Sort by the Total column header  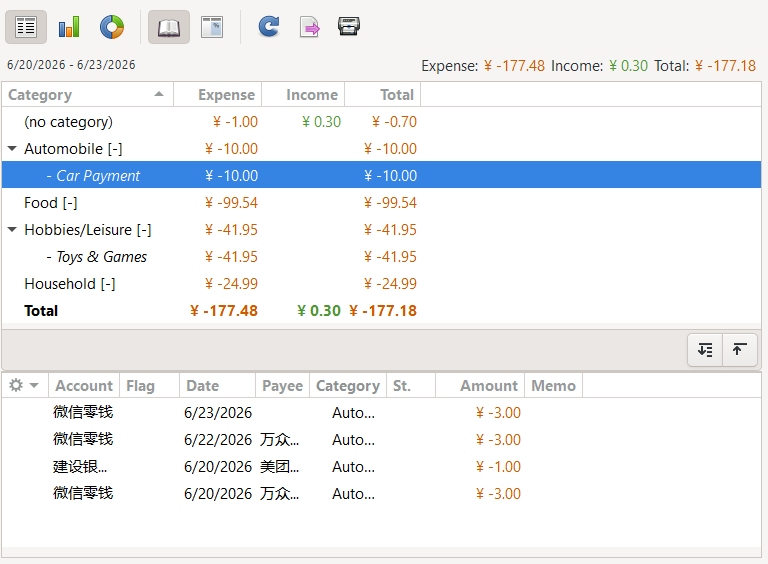tap(383, 94)
